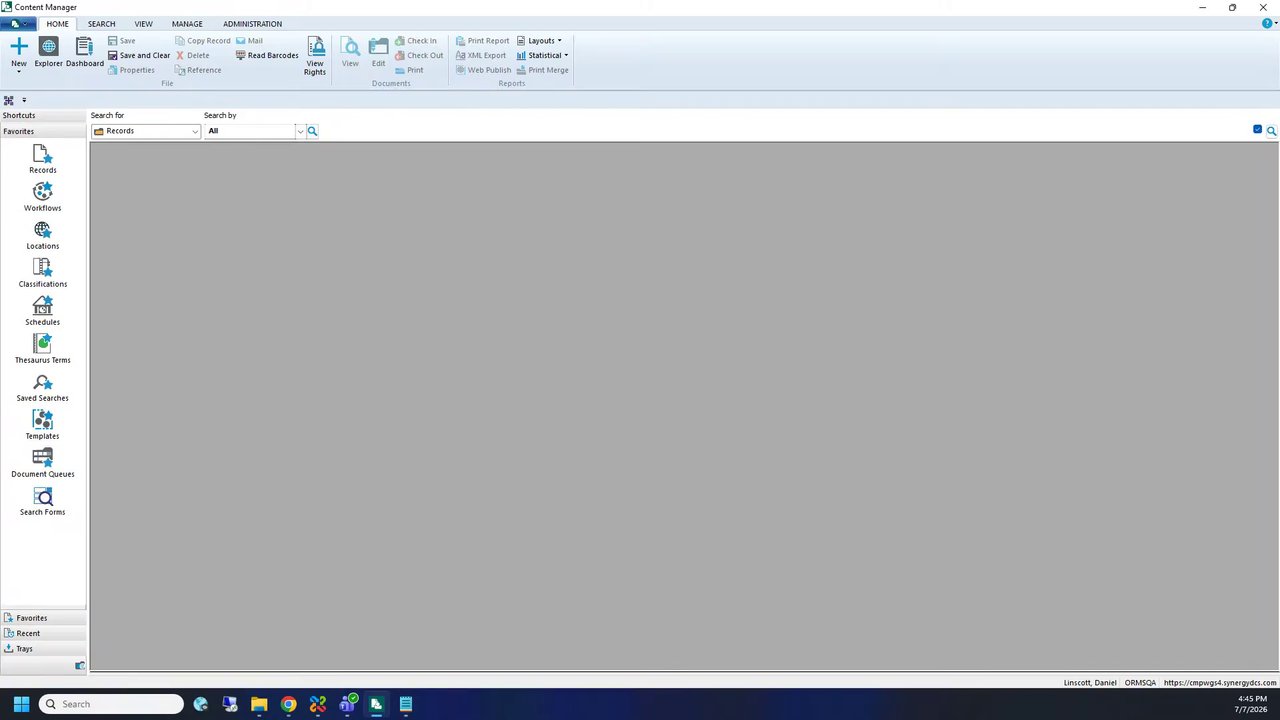1280x720 pixels.
Task: Click ORMSQA dataset in status bar
Action: click(1140, 683)
